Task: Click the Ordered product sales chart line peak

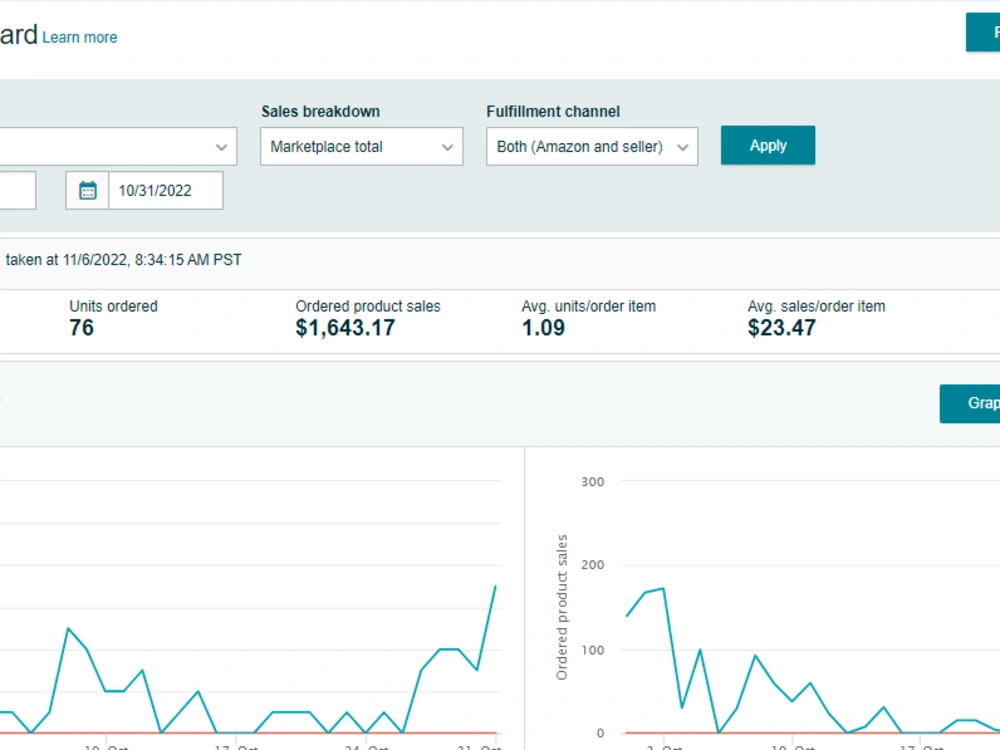Action: click(x=664, y=589)
